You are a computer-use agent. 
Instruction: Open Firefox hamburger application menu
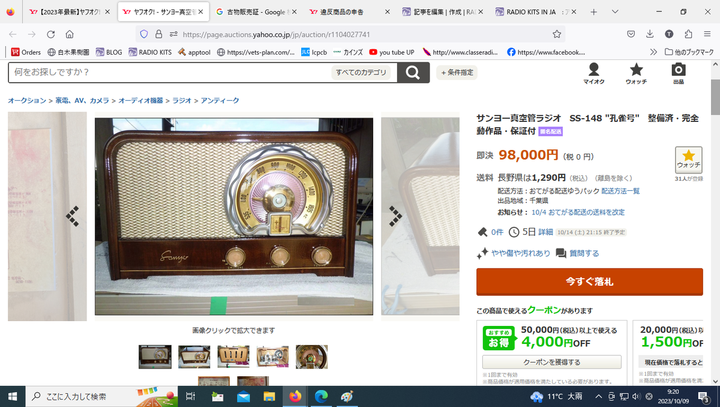pos(707,34)
